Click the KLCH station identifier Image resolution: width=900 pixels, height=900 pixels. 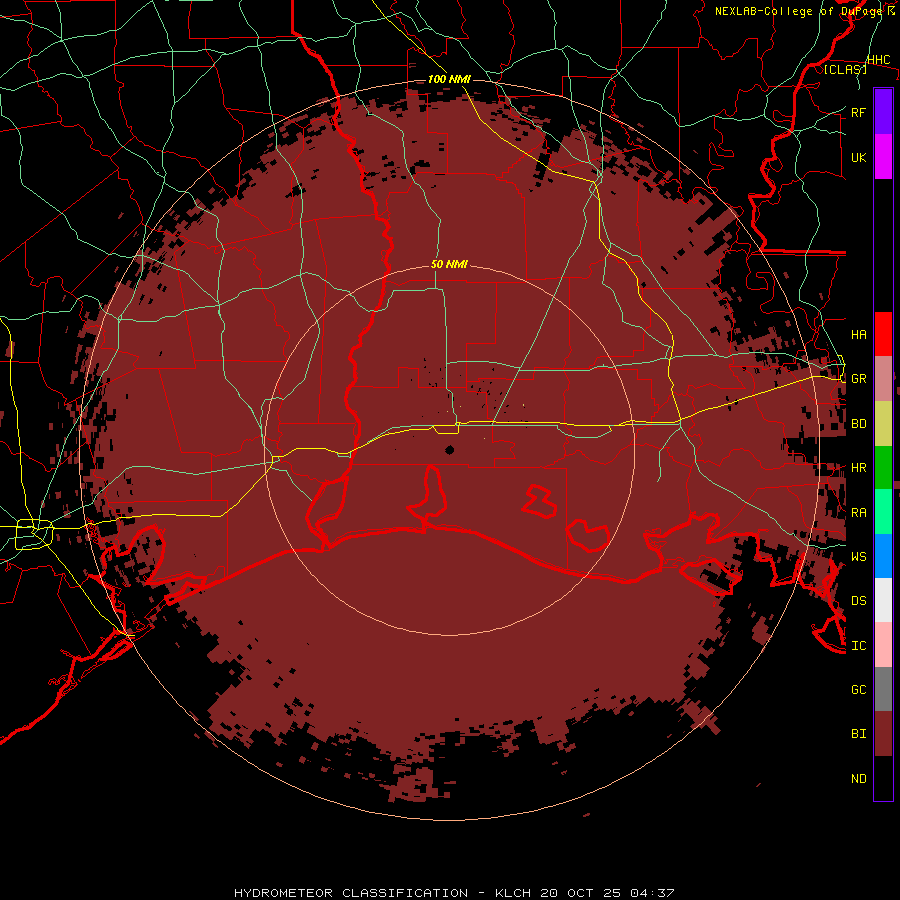(513, 893)
